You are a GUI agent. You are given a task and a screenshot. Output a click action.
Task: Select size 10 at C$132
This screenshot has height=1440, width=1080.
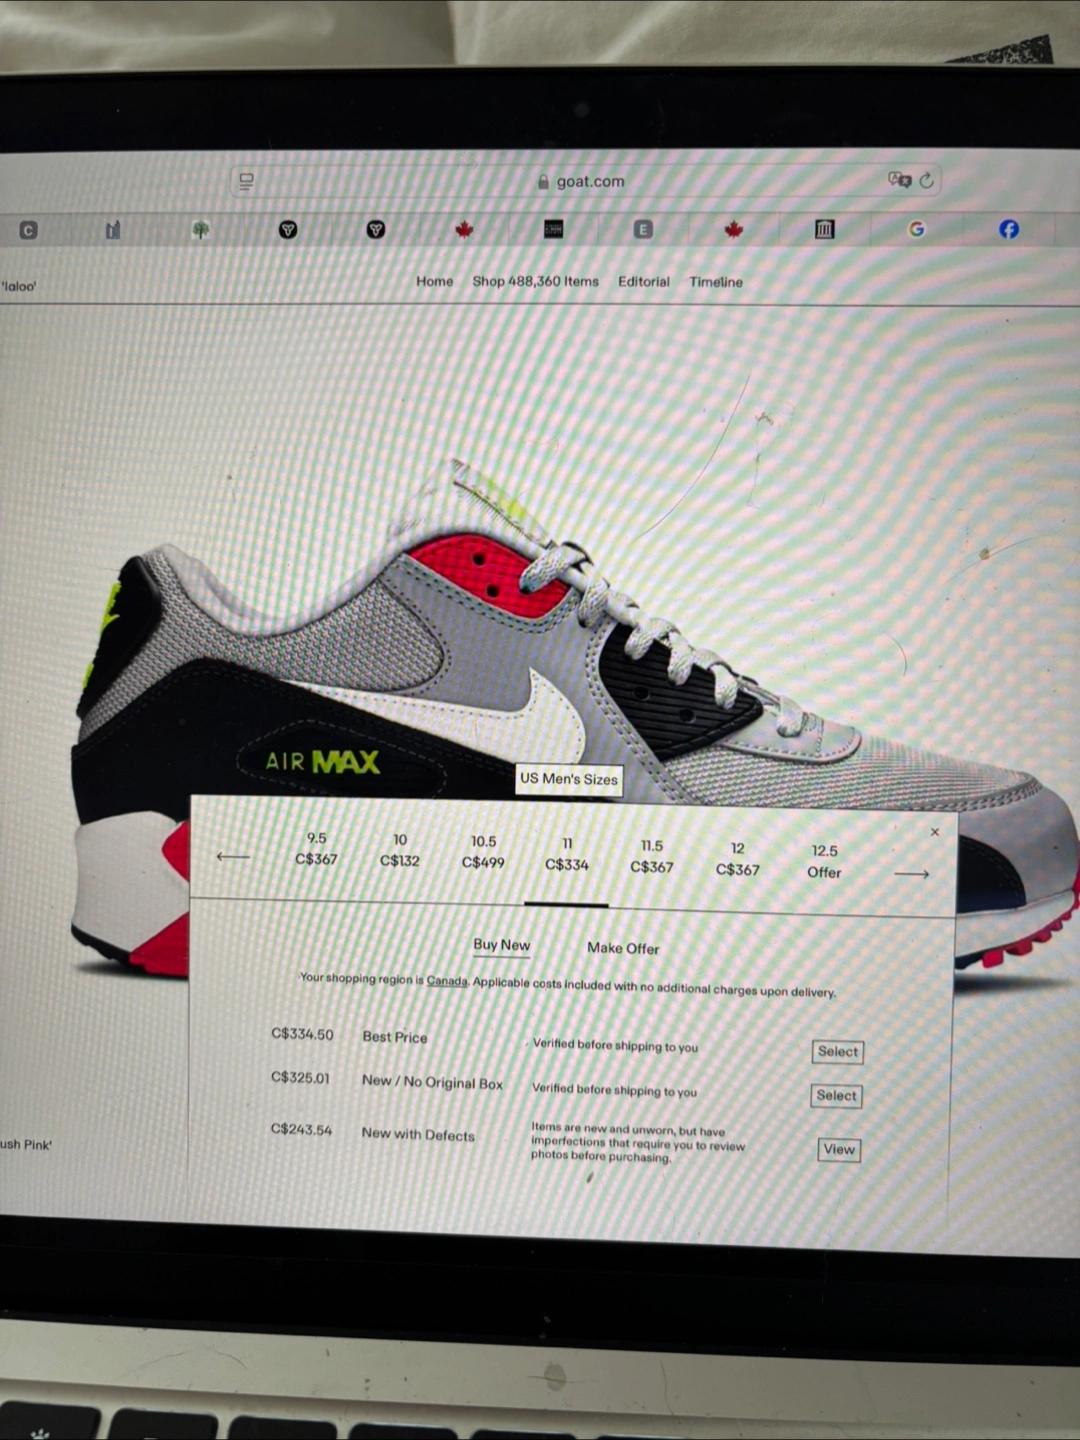400,850
